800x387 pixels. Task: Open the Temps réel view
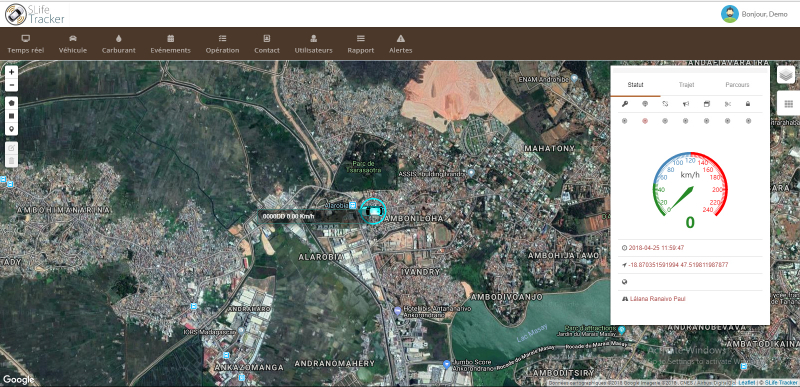[x=26, y=44]
